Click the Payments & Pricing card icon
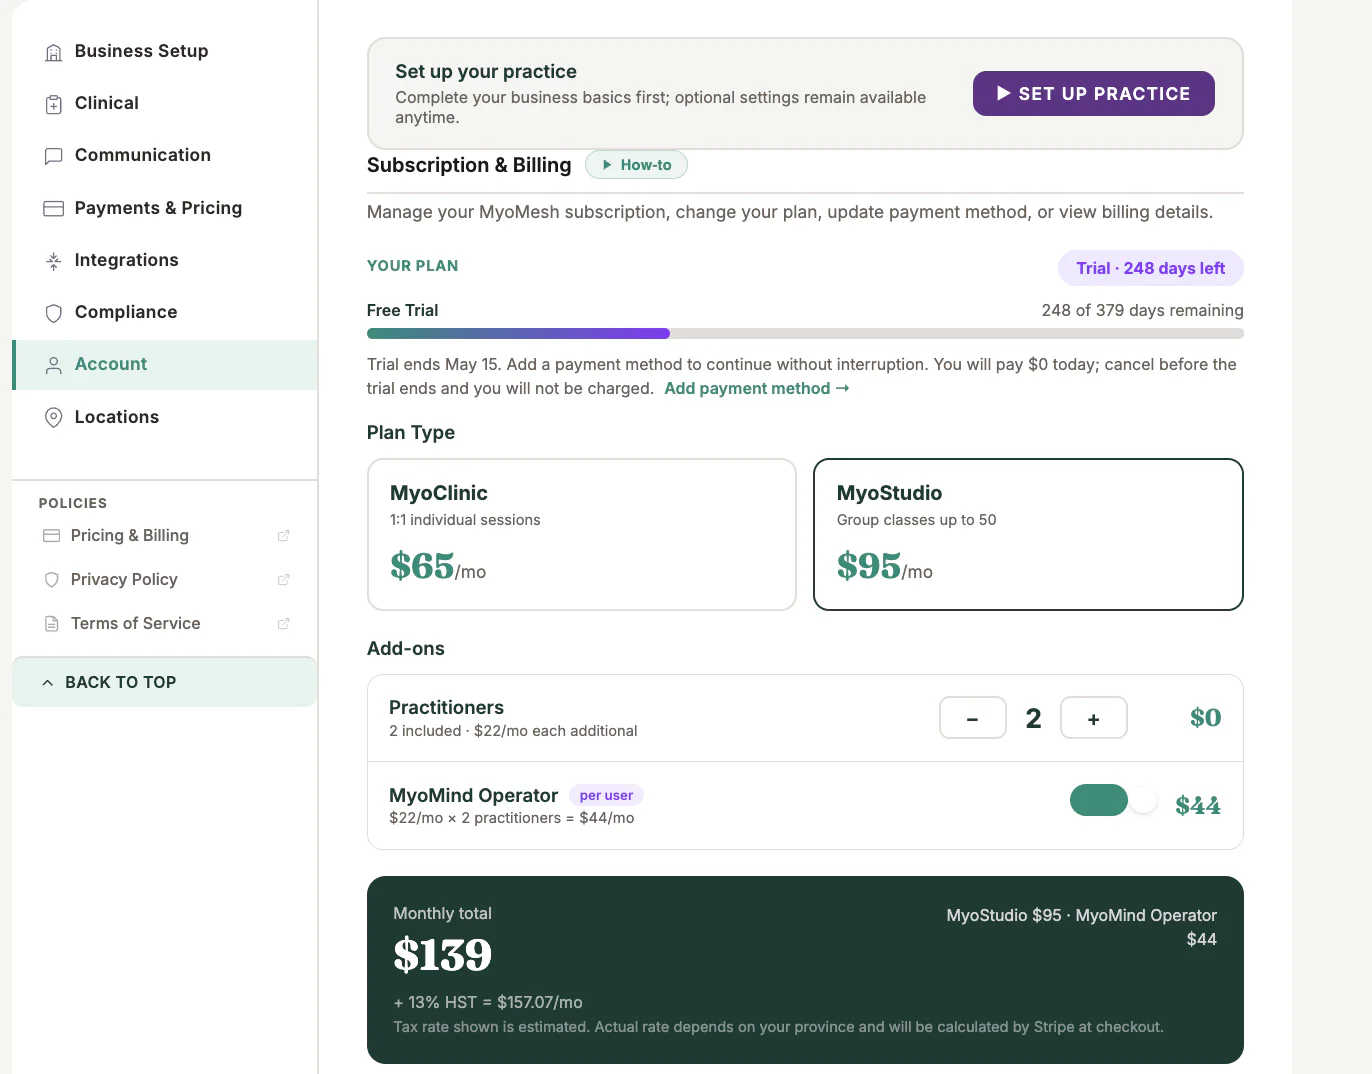Screen dimensions: 1372x1074 pyautogui.click(x=54, y=209)
